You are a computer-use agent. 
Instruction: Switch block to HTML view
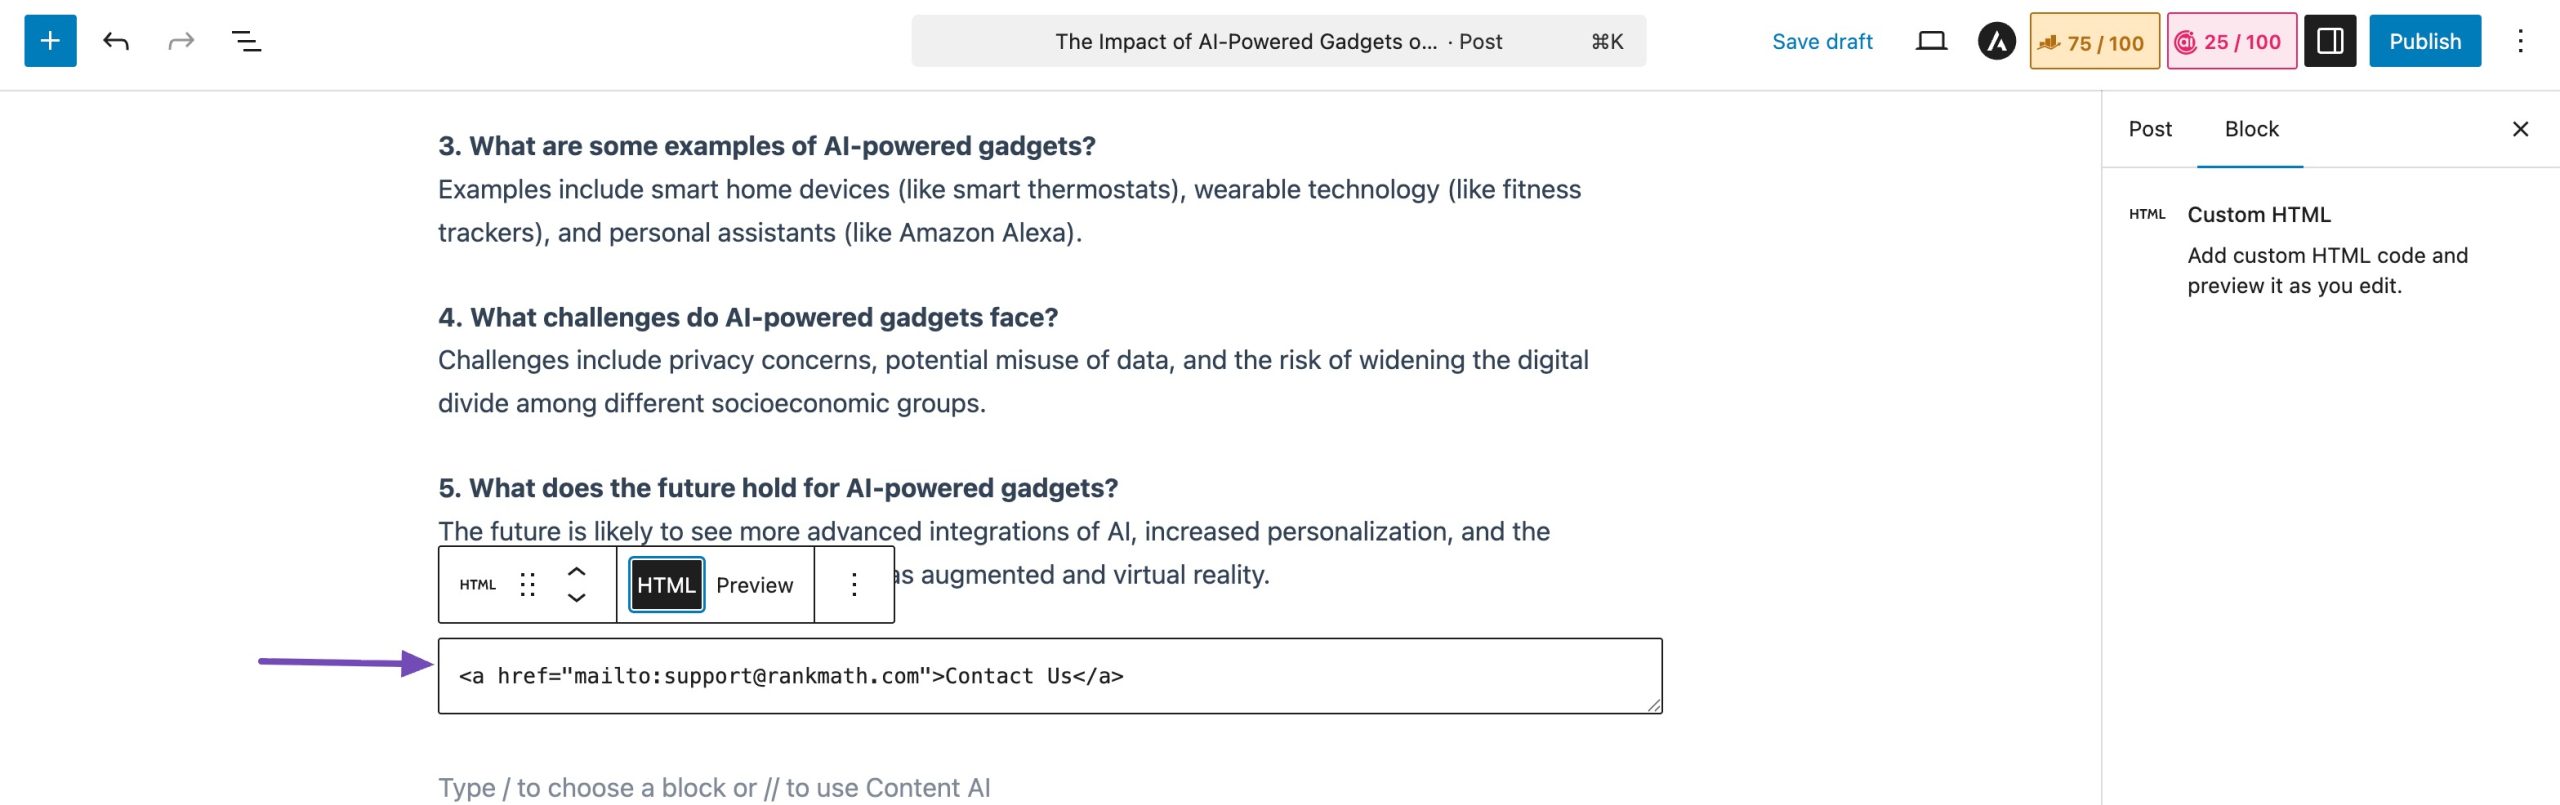click(666, 585)
